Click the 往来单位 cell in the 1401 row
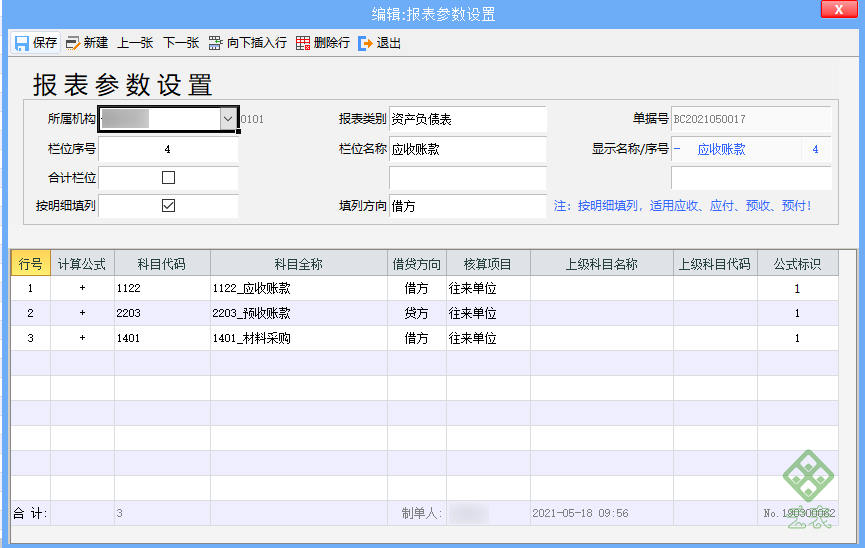Image resolution: width=865 pixels, height=548 pixels. (488, 338)
